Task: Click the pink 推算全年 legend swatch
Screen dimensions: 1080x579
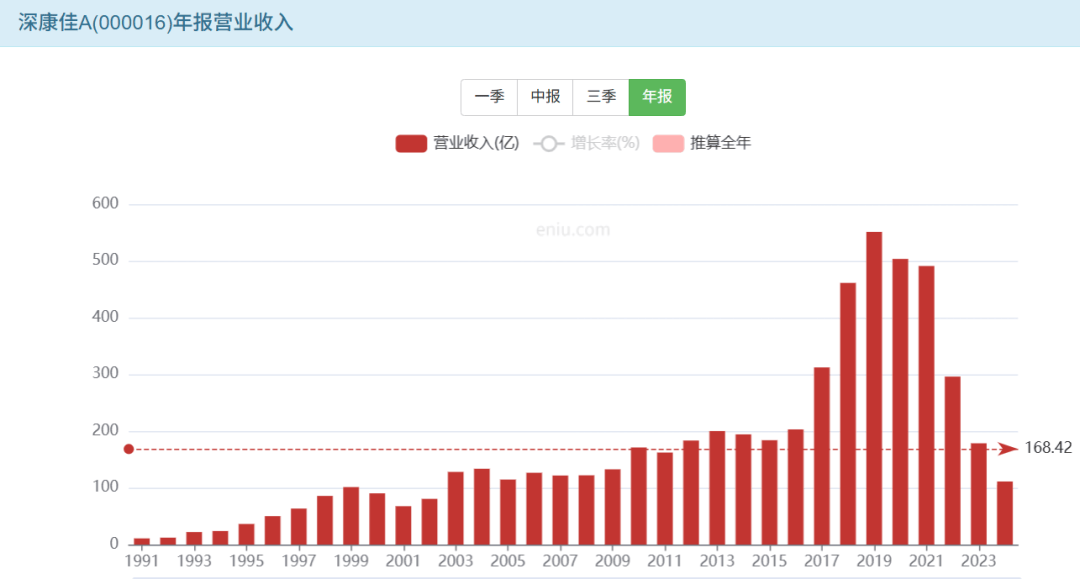Action: (668, 143)
